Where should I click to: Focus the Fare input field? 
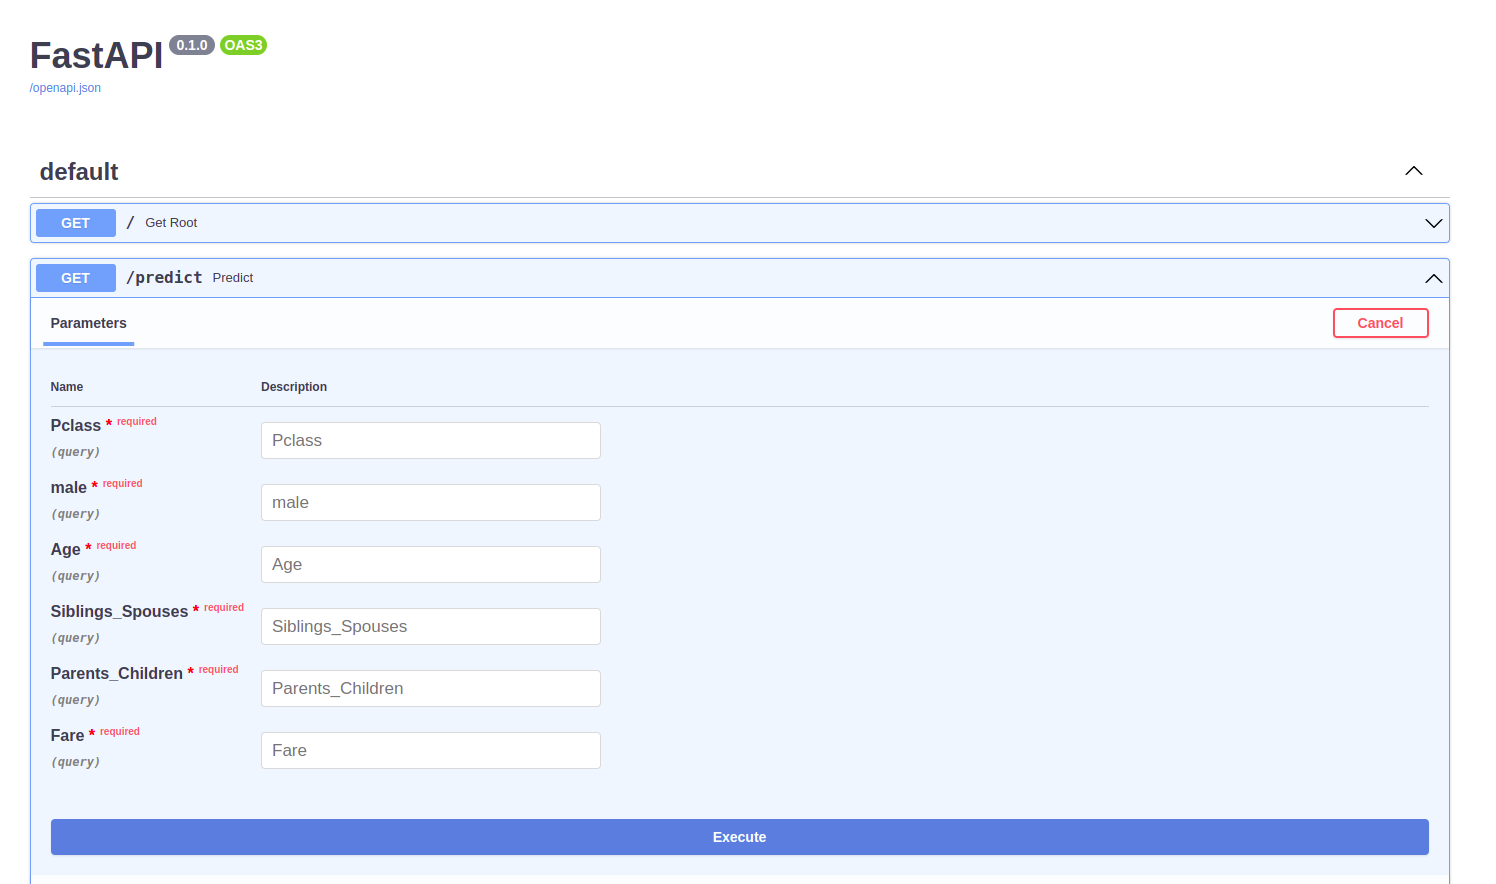click(430, 750)
